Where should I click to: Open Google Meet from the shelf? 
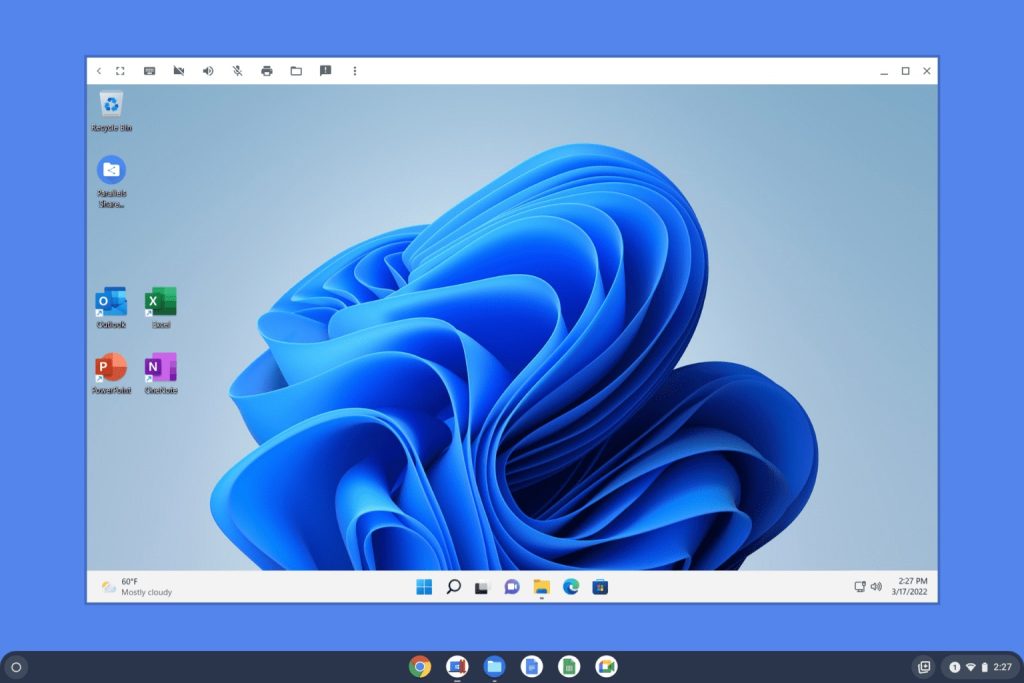click(x=606, y=667)
